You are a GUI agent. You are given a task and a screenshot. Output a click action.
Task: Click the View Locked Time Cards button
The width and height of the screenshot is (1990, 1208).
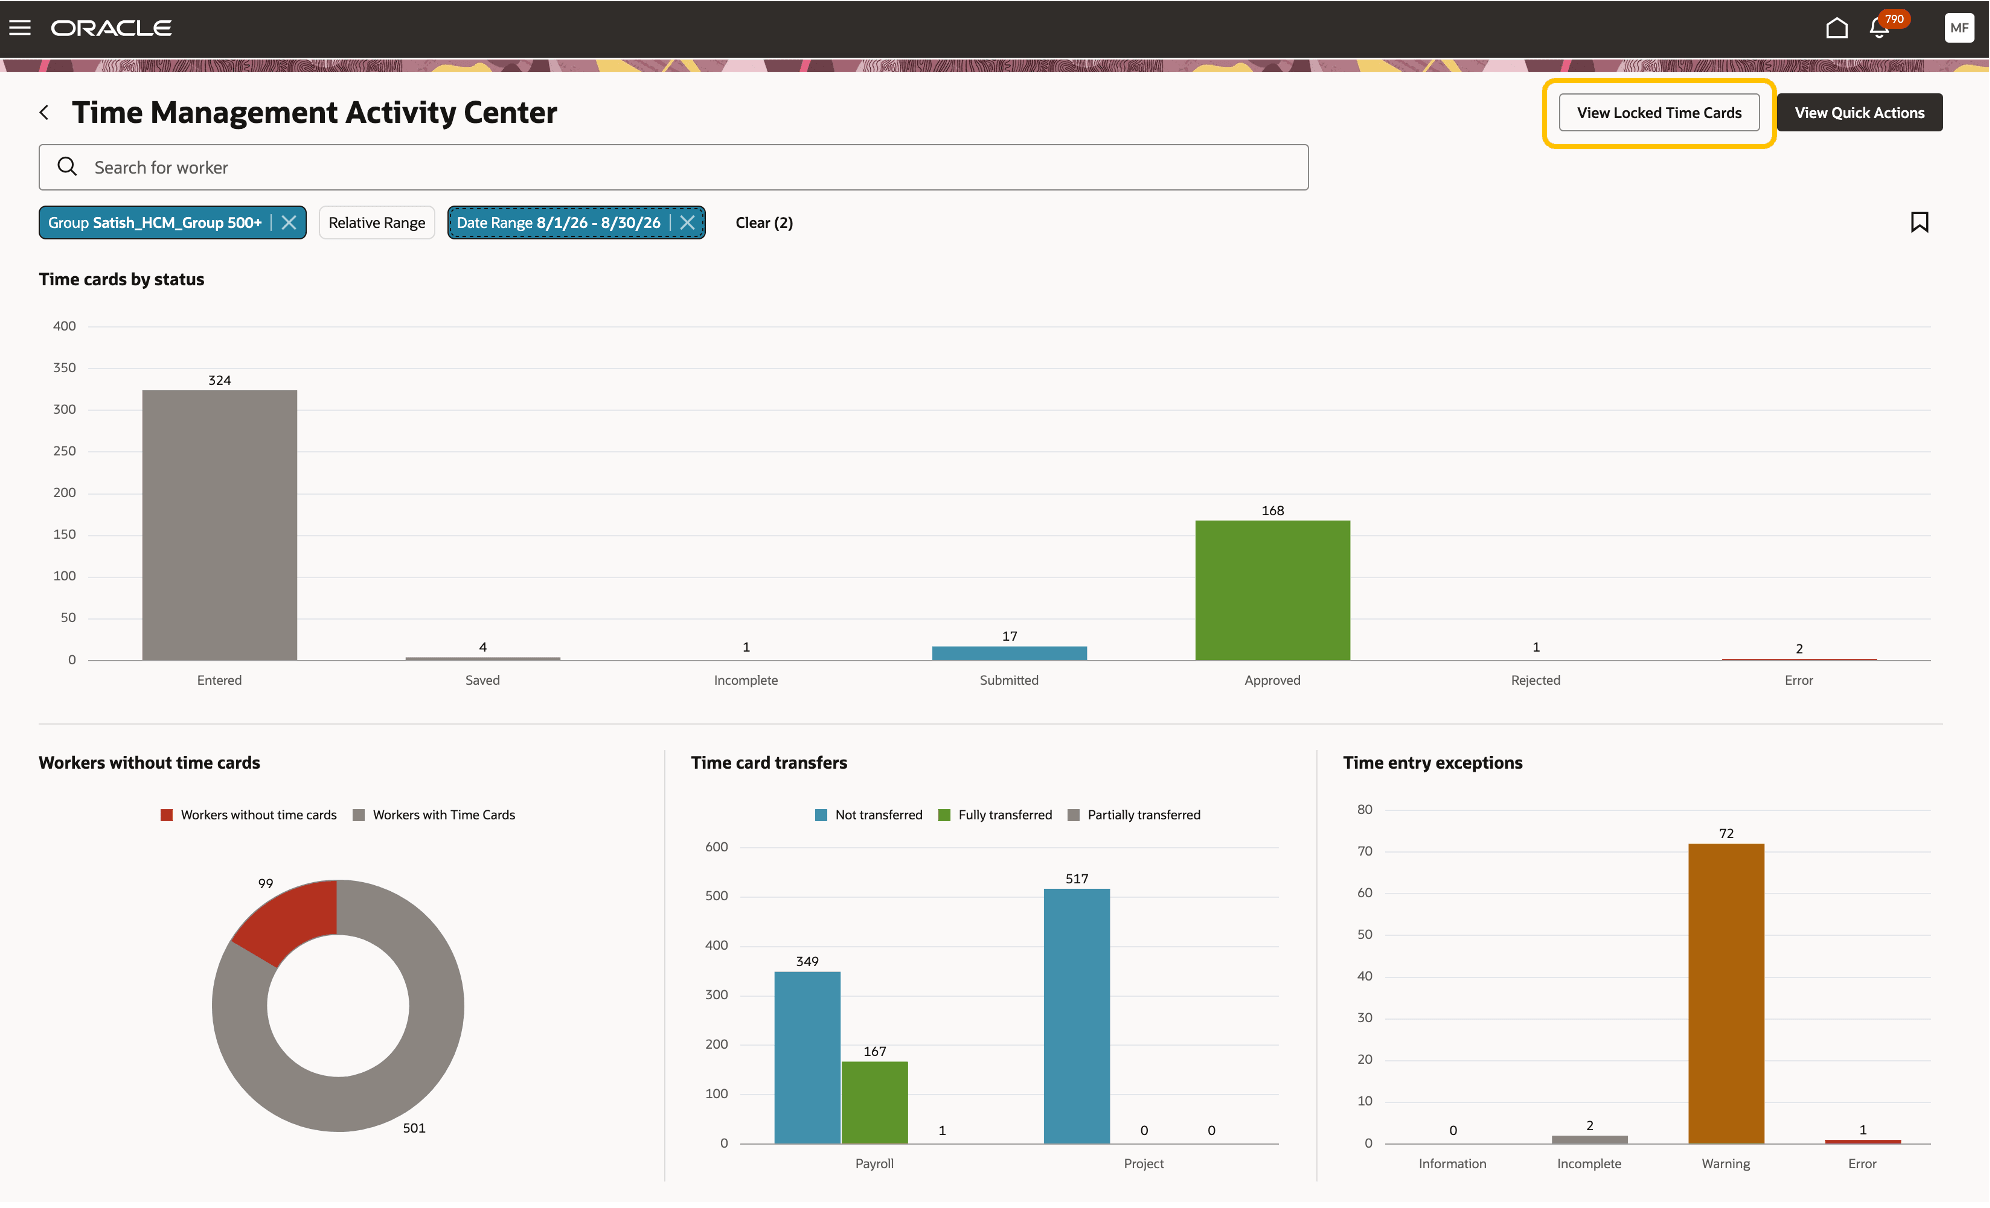click(1659, 113)
